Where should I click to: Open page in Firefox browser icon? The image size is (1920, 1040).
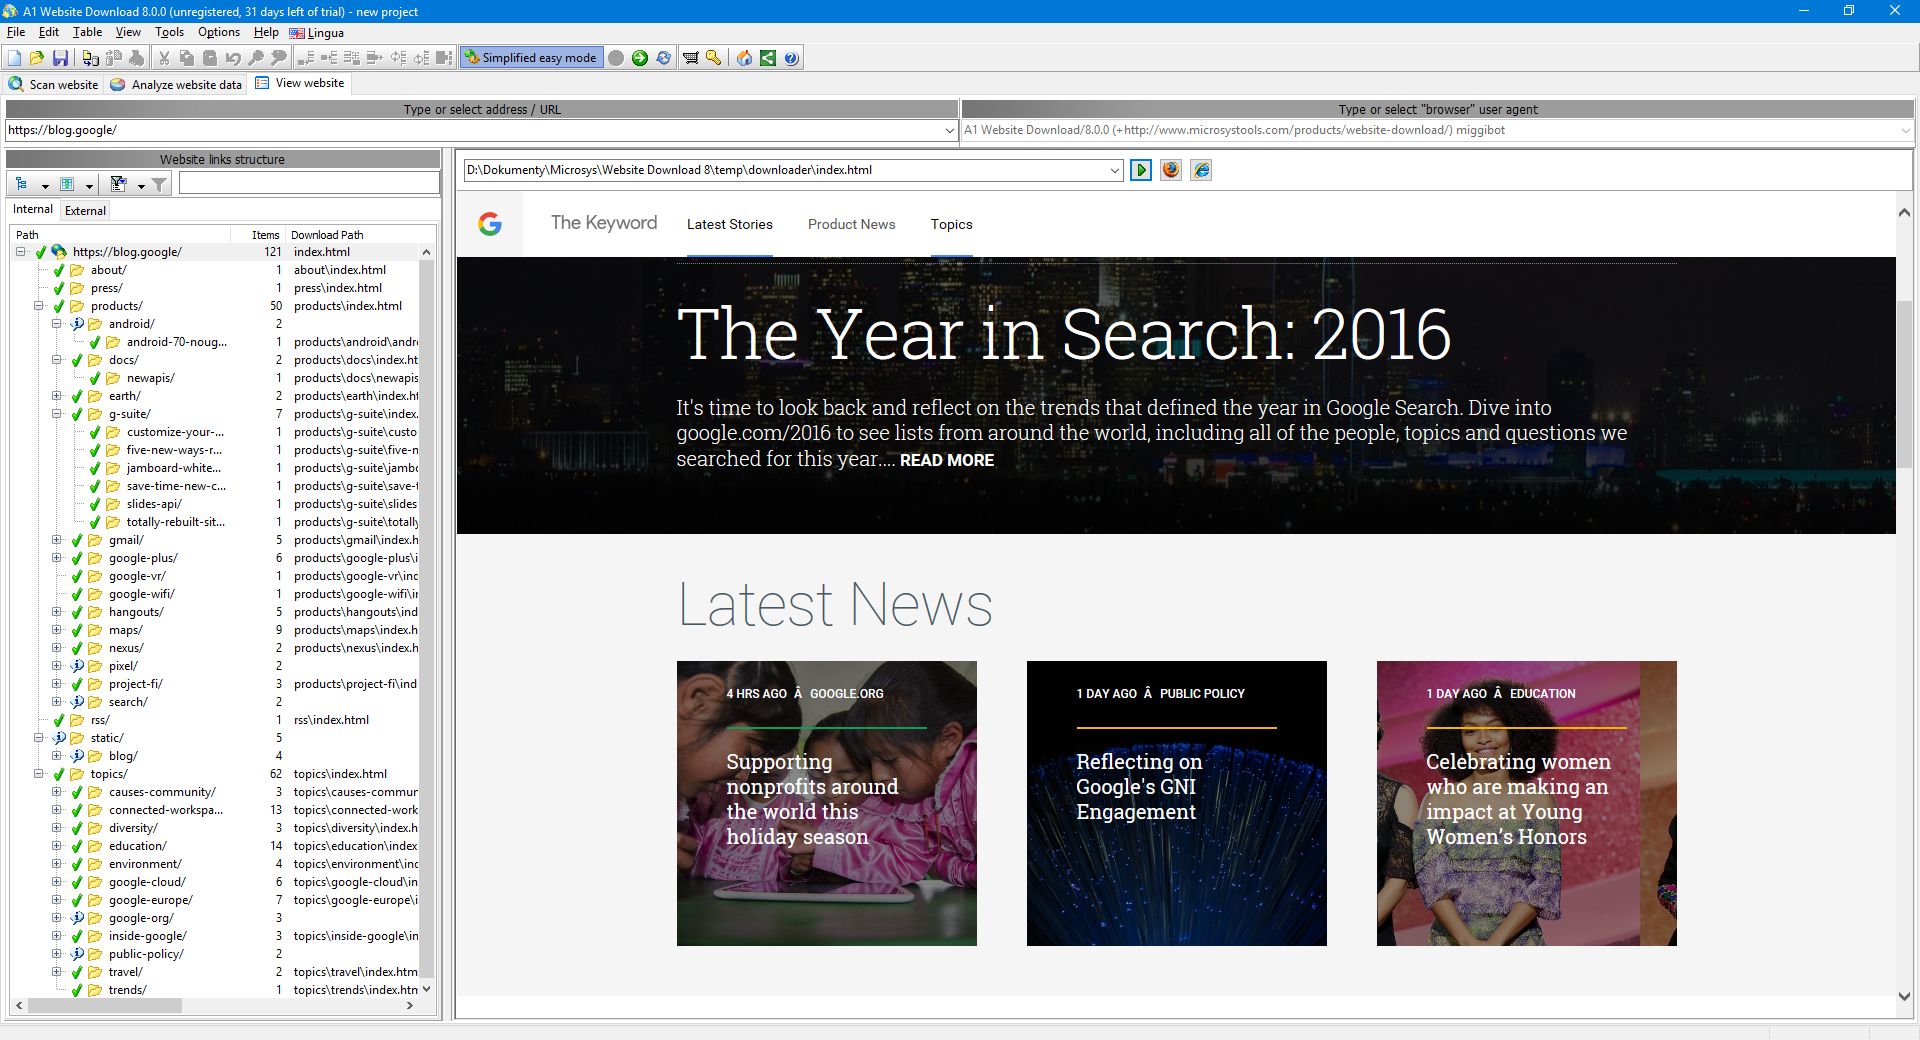(x=1171, y=170)
